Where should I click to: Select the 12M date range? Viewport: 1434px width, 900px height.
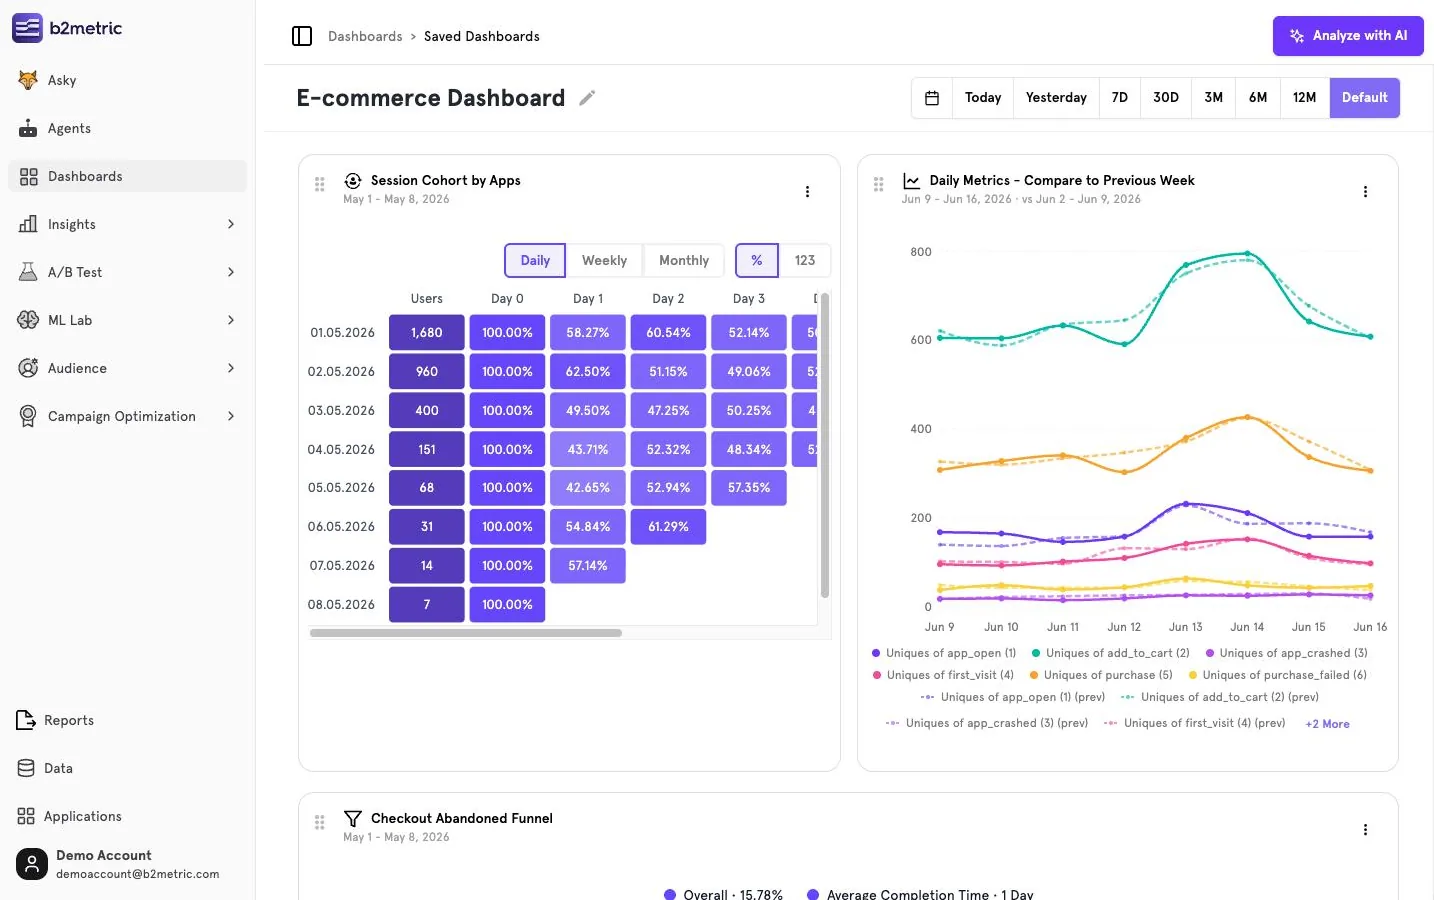pyautogui.click(x=1304, y=98)
